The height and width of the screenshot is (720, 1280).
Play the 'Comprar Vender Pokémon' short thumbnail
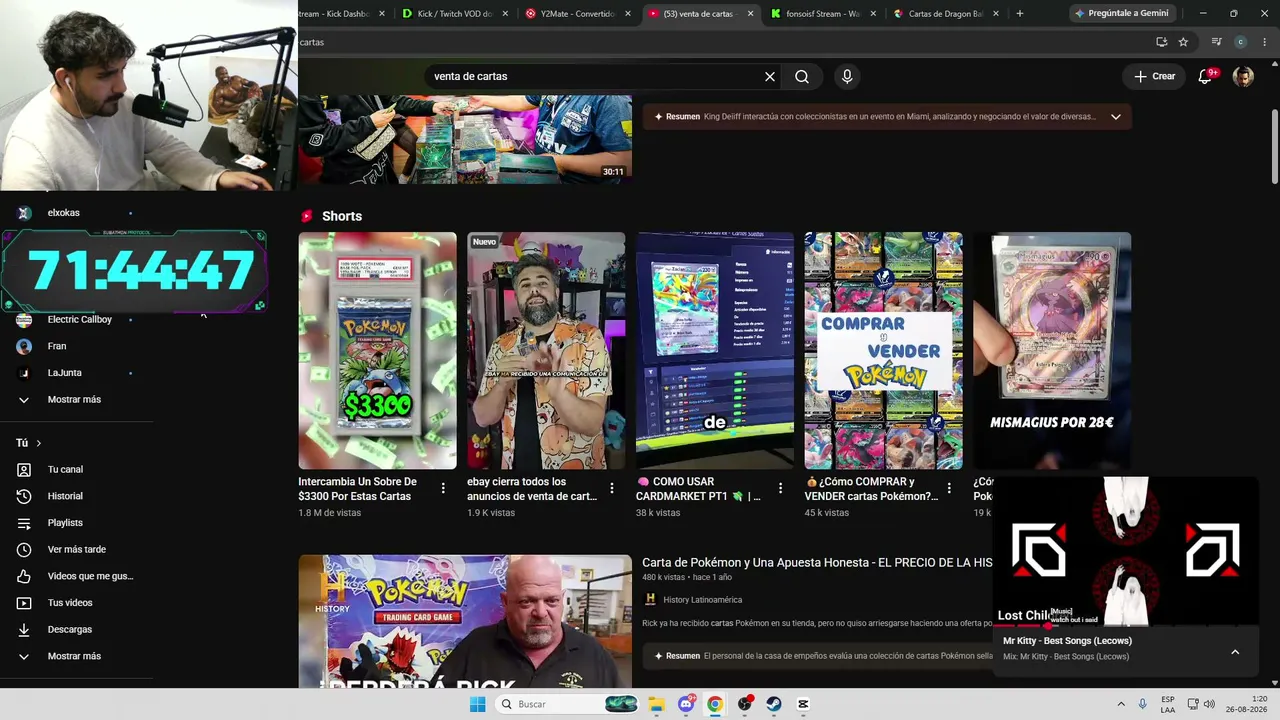coord(884,351)
